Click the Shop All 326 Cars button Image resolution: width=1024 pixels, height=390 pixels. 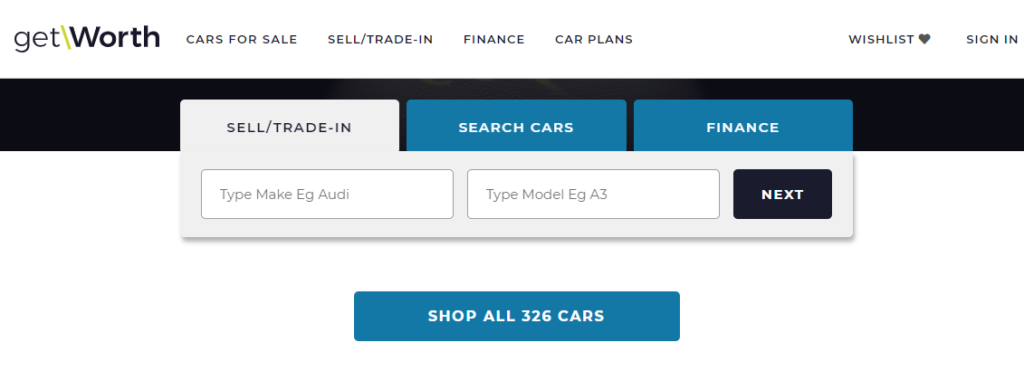(517, 316)
